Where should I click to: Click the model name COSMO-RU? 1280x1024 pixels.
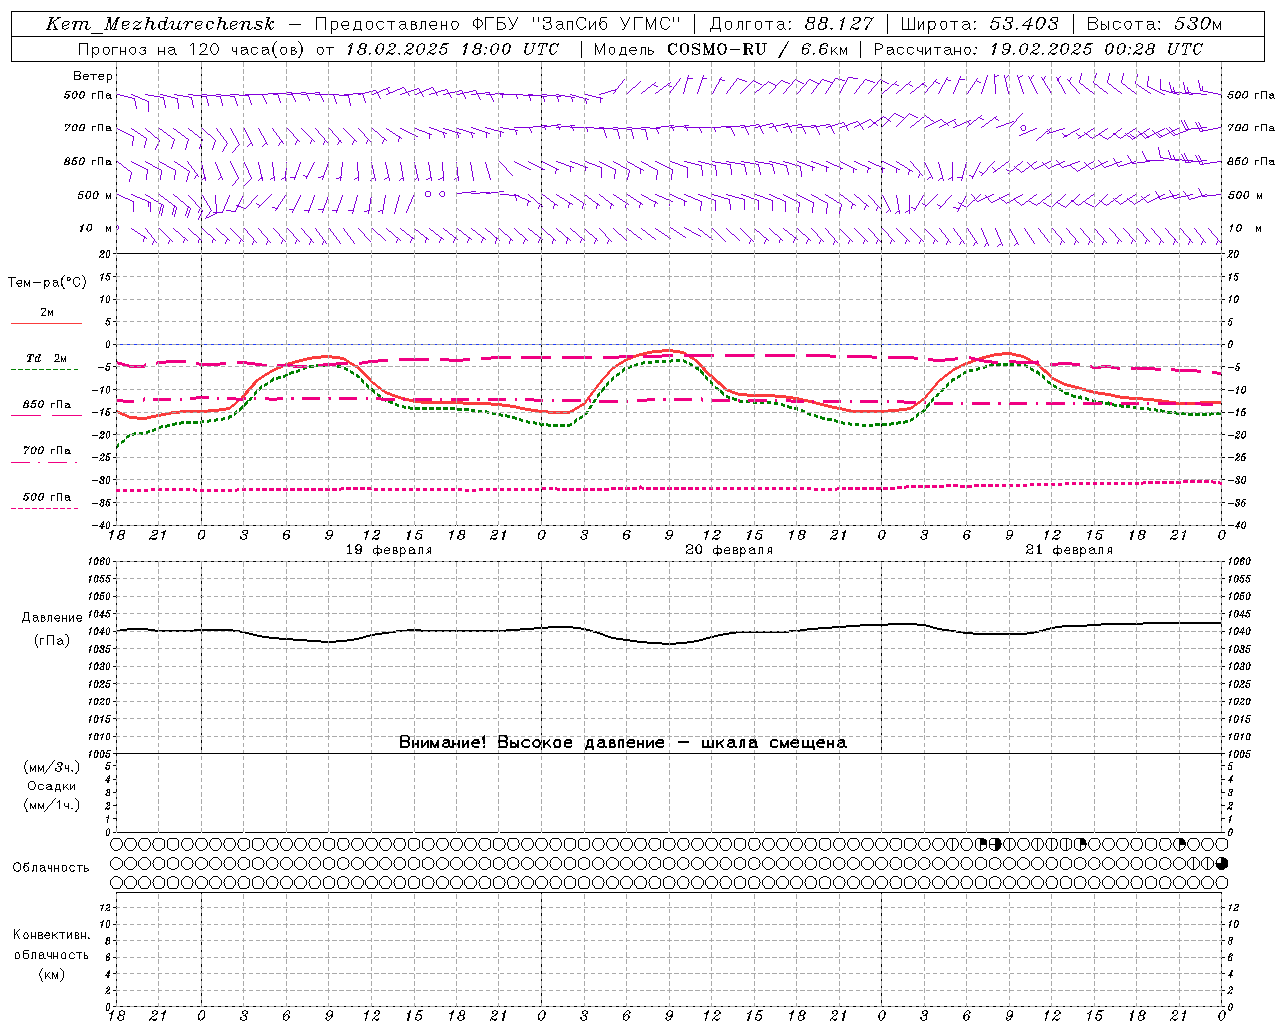(716, 49)
